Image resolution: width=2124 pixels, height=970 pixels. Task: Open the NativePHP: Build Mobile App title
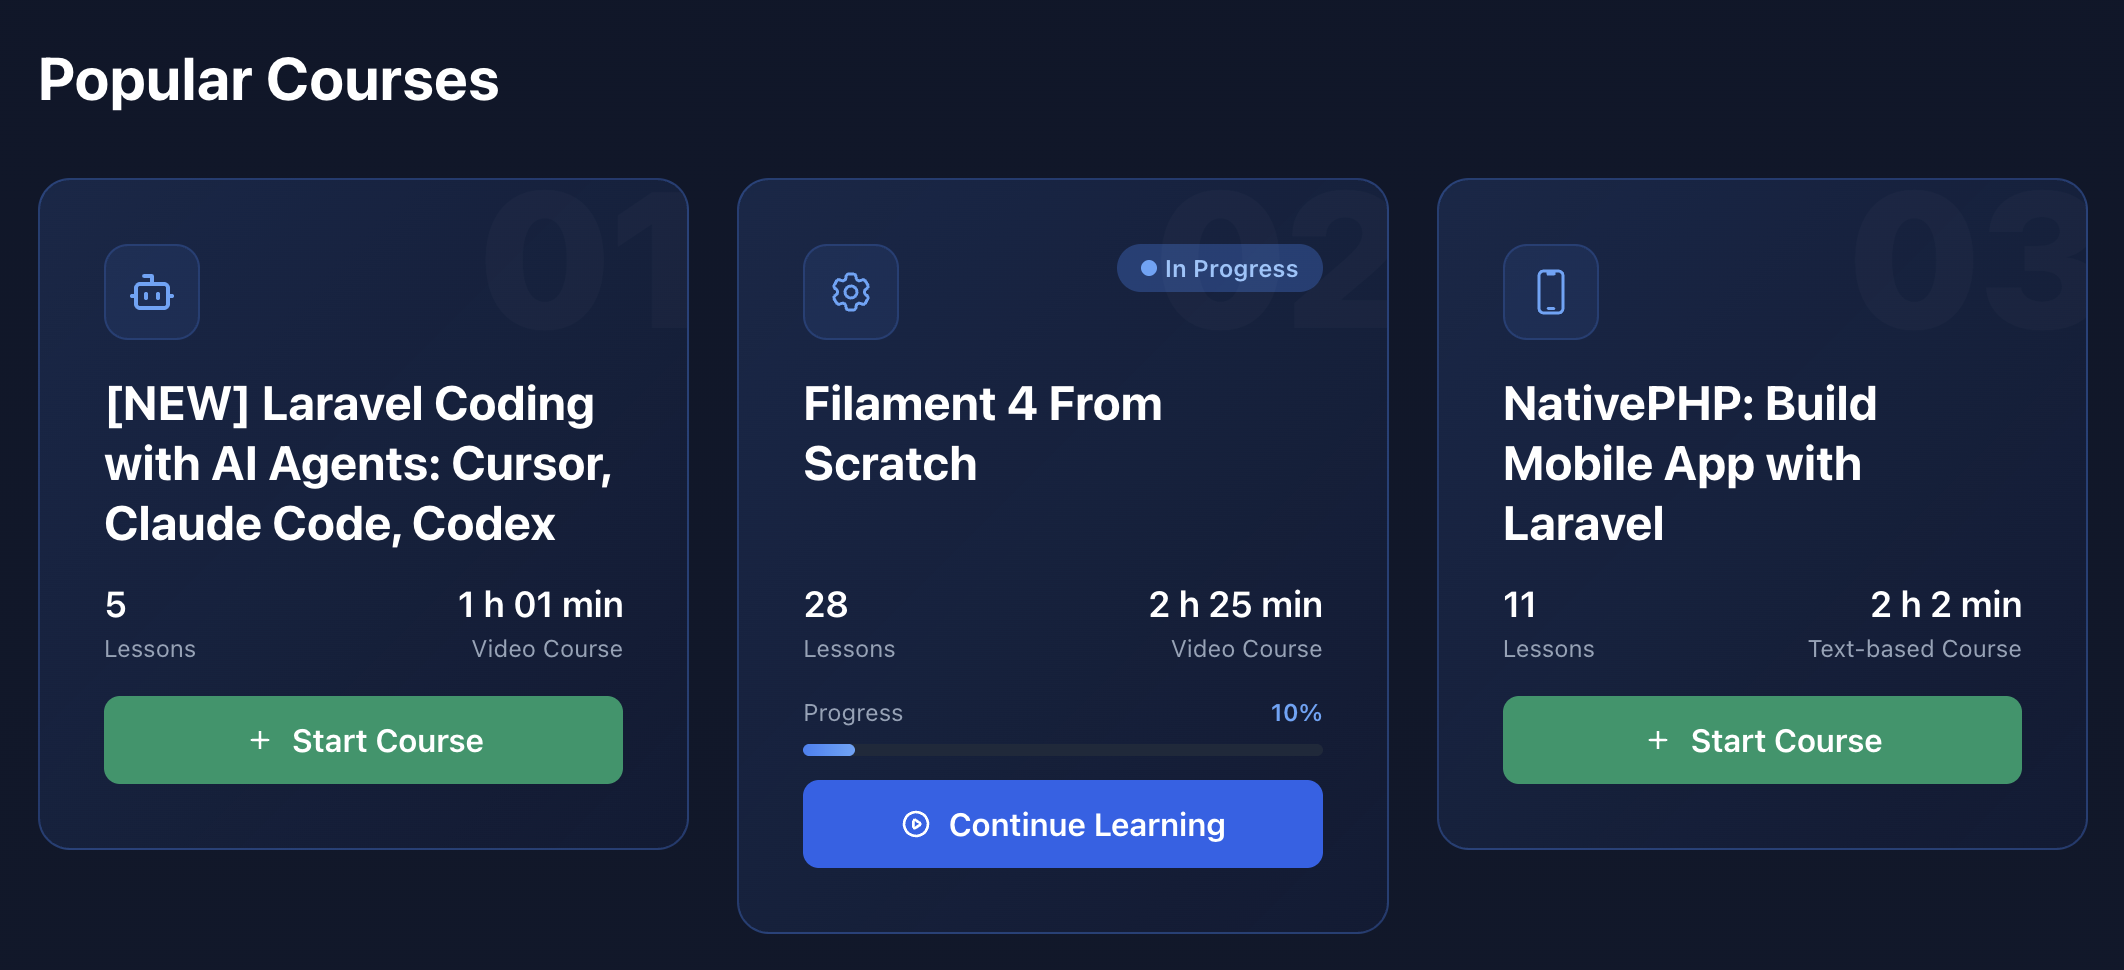(x=1689, y=463)
